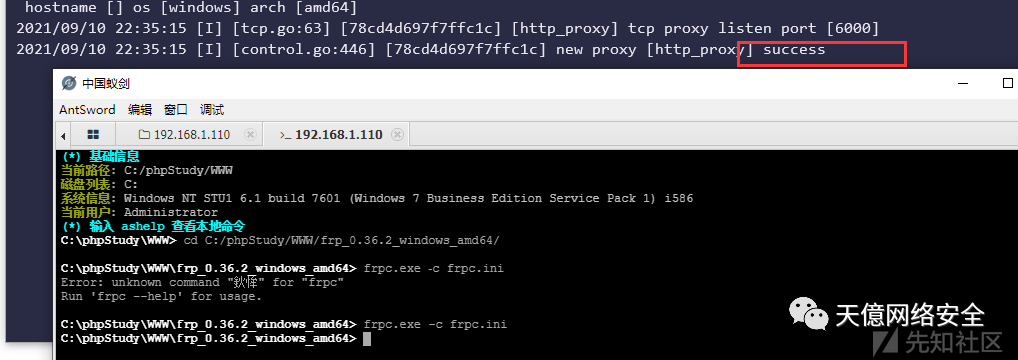Switch to the 192.168.1.110 terminal tab
This screenshot has width=1018, height=360.
coord(338,135)
